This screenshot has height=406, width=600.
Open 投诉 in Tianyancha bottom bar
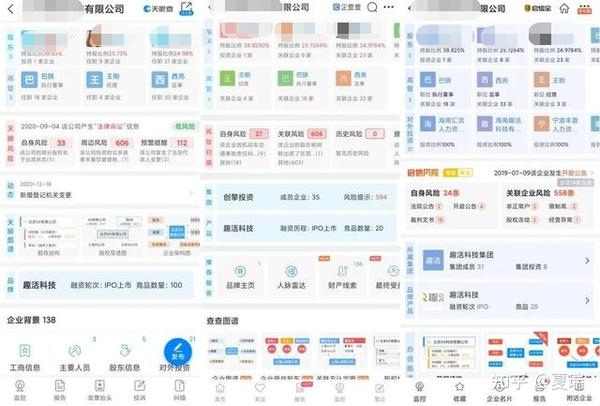(140, 390)
